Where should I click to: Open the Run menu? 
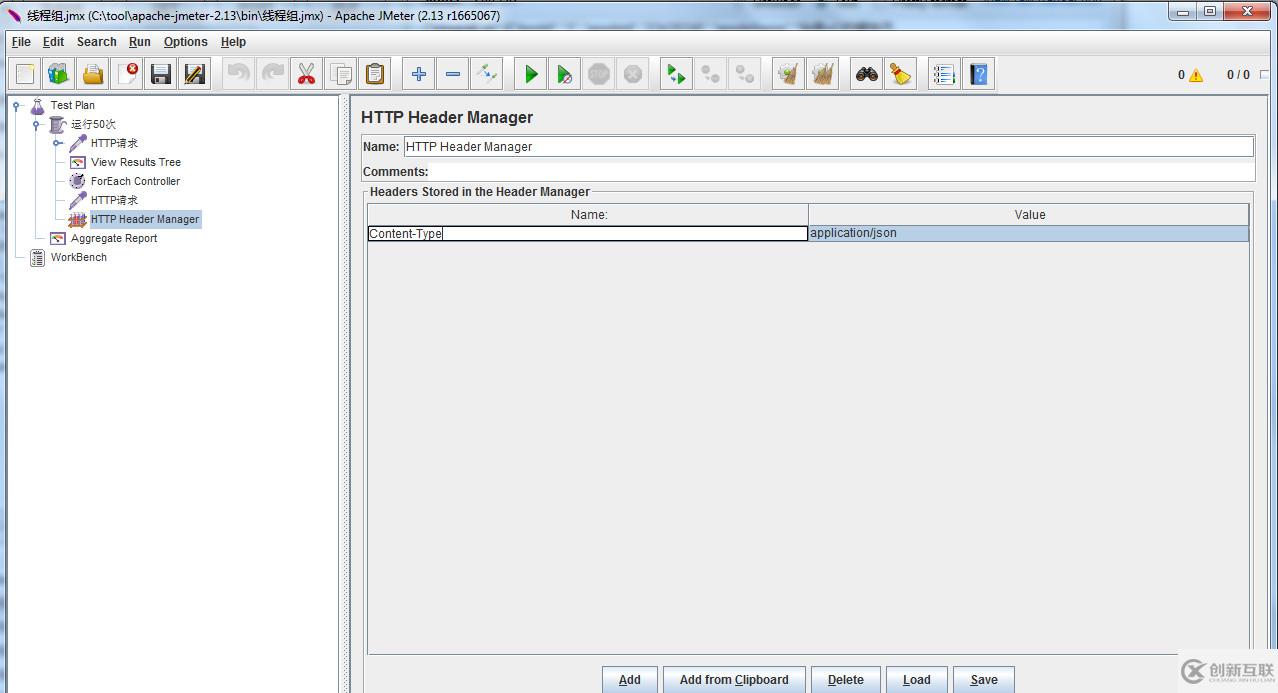(140, 42)
